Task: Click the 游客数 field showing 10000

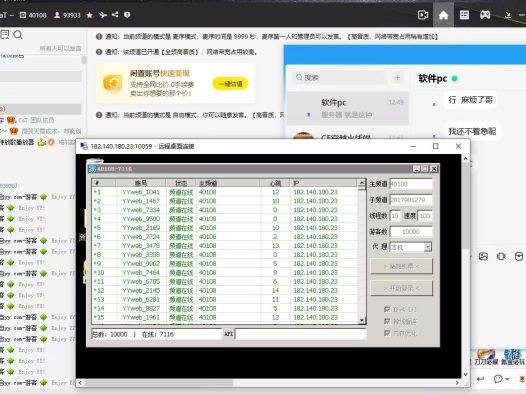Action: 411,231
